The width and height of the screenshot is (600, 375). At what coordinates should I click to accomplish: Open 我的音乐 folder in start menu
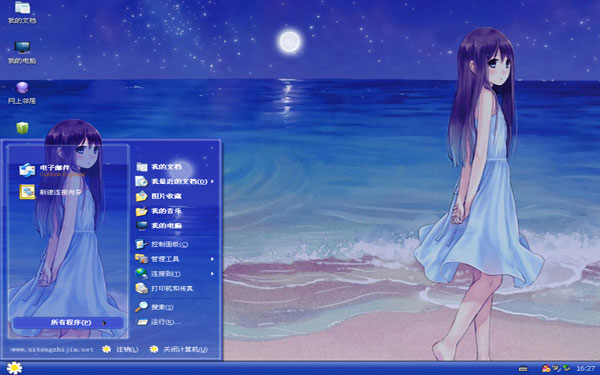(159, 211)
